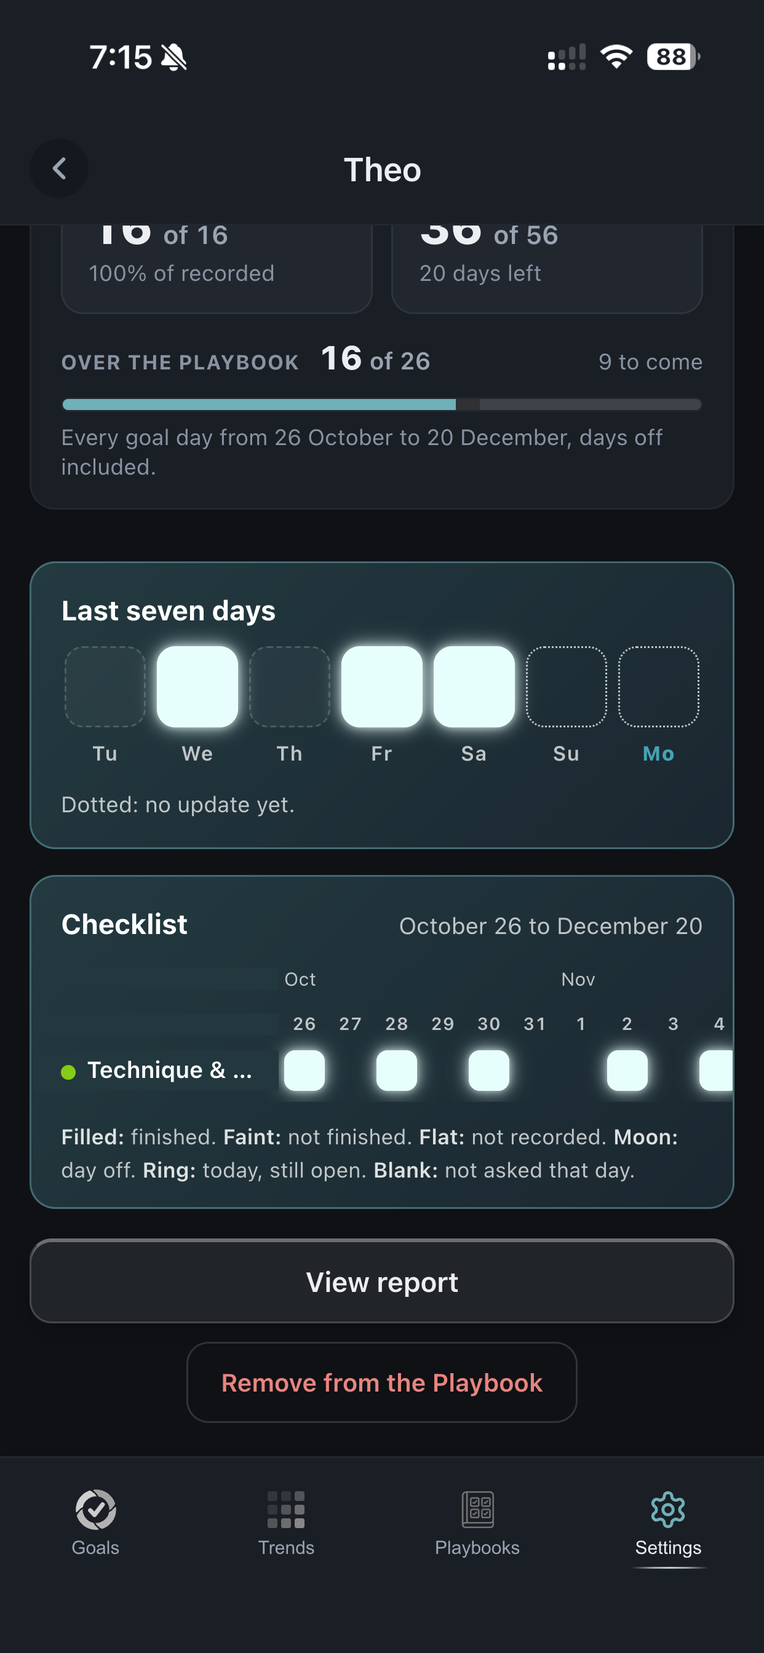
Task: Tap Monday's dotted day box
Action: 658,686
